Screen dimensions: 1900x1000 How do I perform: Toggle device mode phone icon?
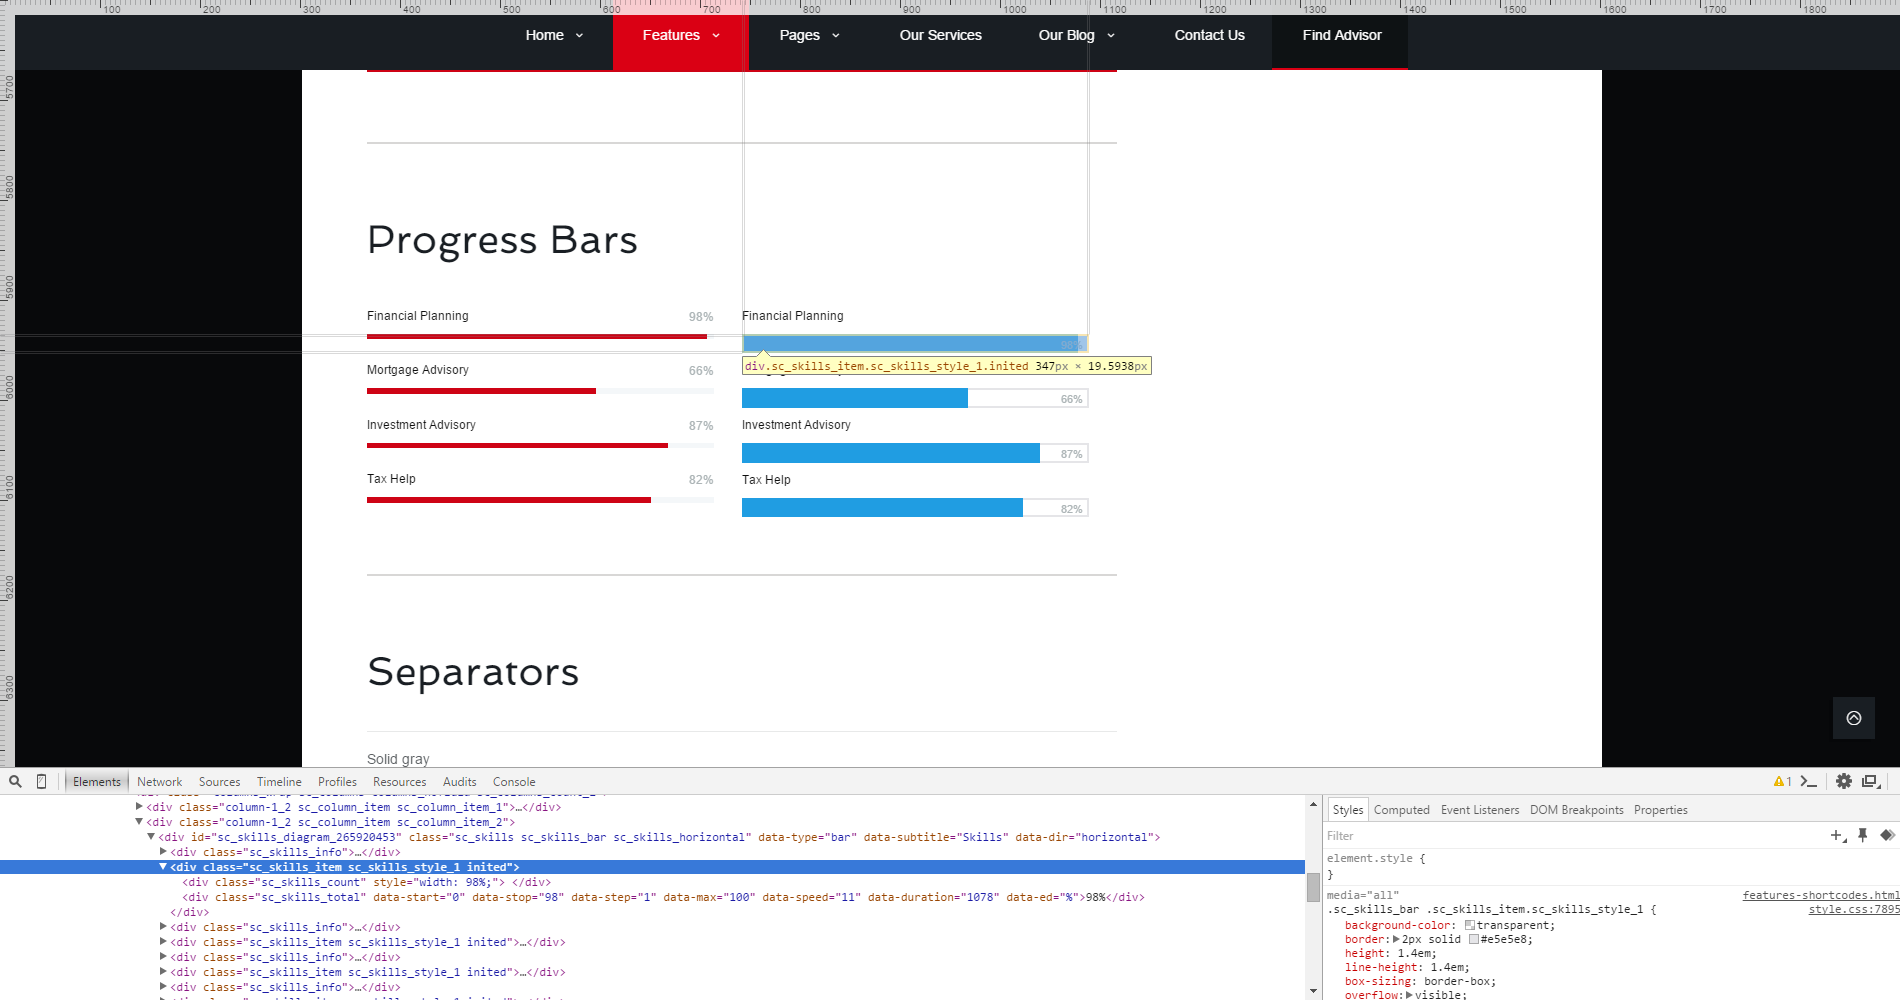41,782
